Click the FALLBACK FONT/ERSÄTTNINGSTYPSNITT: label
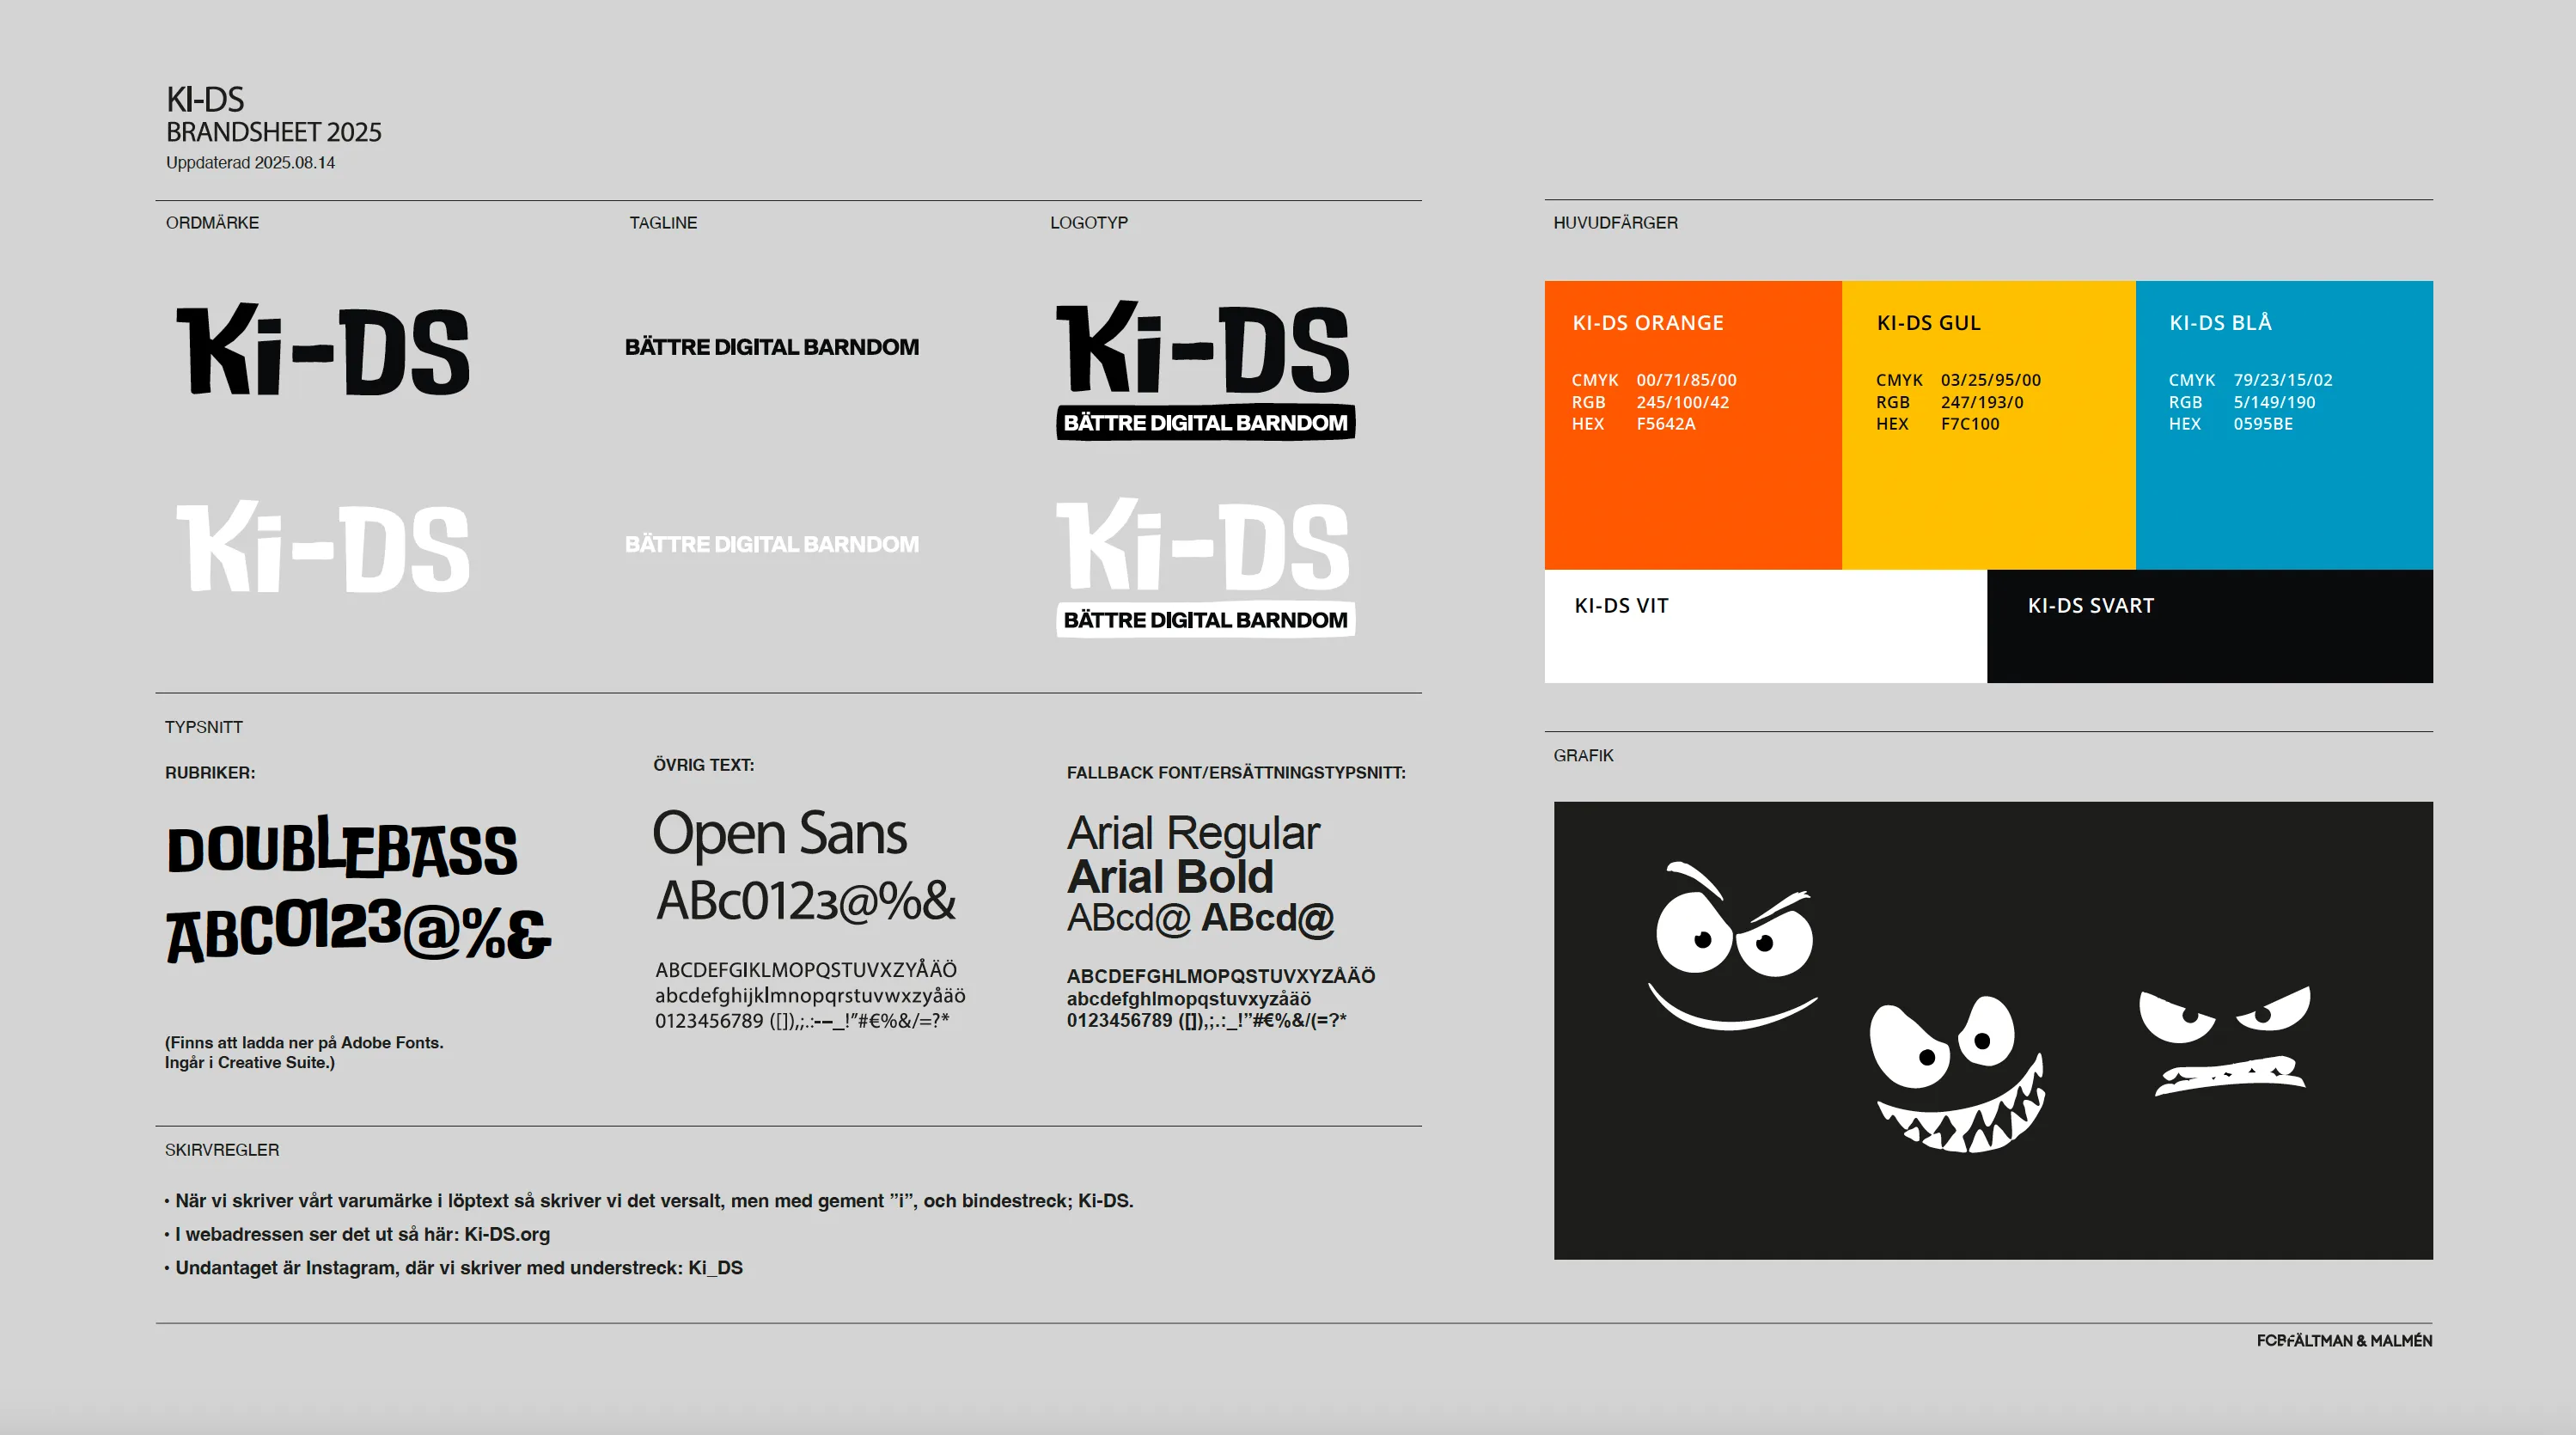Viewport: 2576px width, 1435px height. [1236, 773]
